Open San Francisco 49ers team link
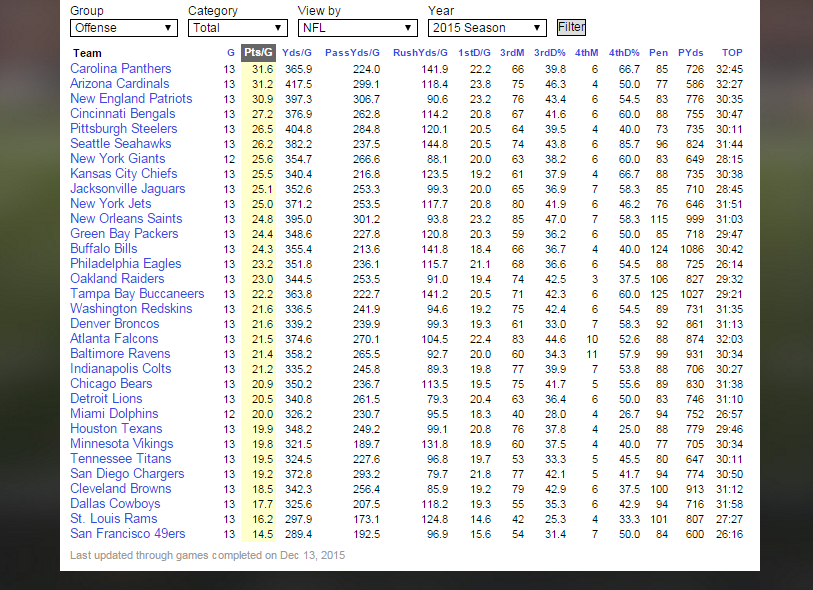Viewport: 813px width, 590px height. tap(128, 535)
